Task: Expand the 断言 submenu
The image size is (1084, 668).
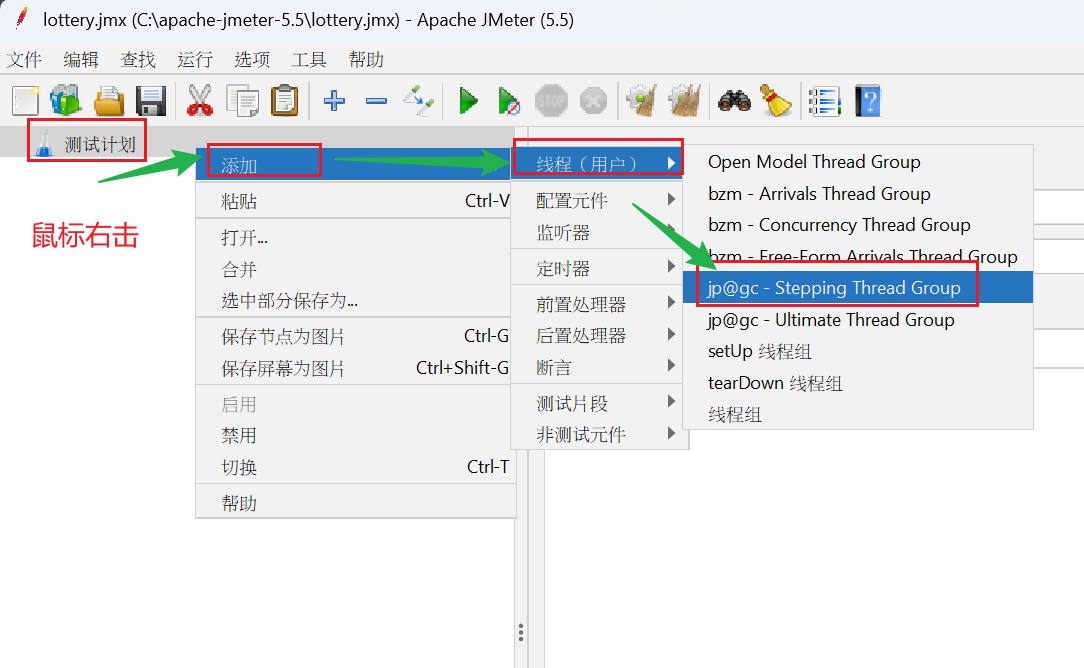Action: (598, 367)
